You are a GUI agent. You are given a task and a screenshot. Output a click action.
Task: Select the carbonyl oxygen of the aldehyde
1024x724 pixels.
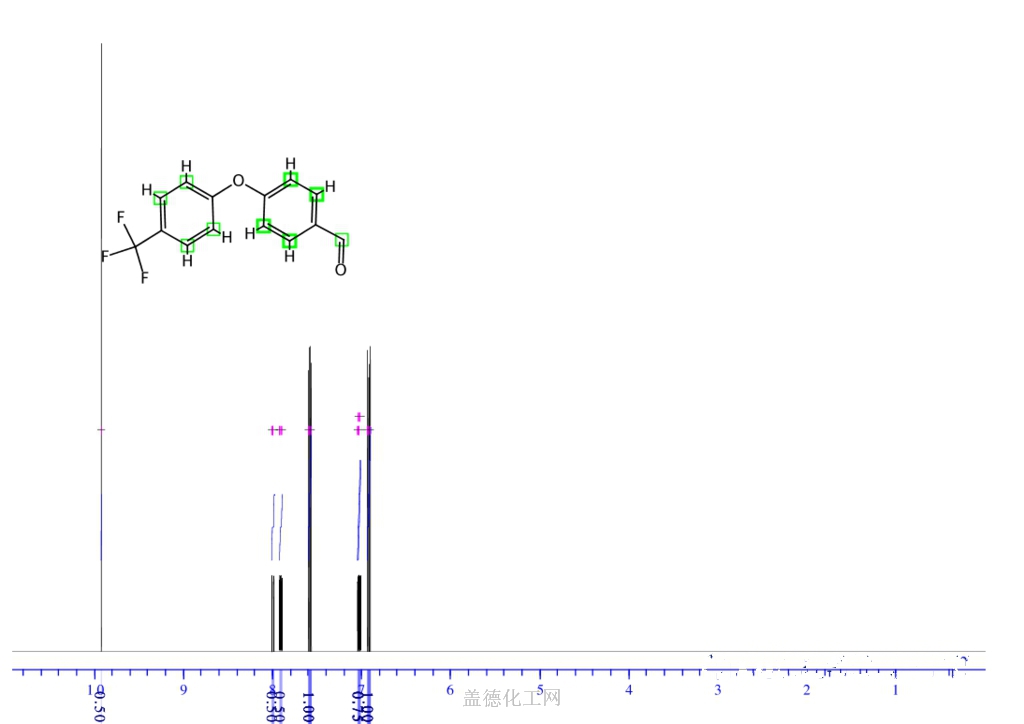341,270
